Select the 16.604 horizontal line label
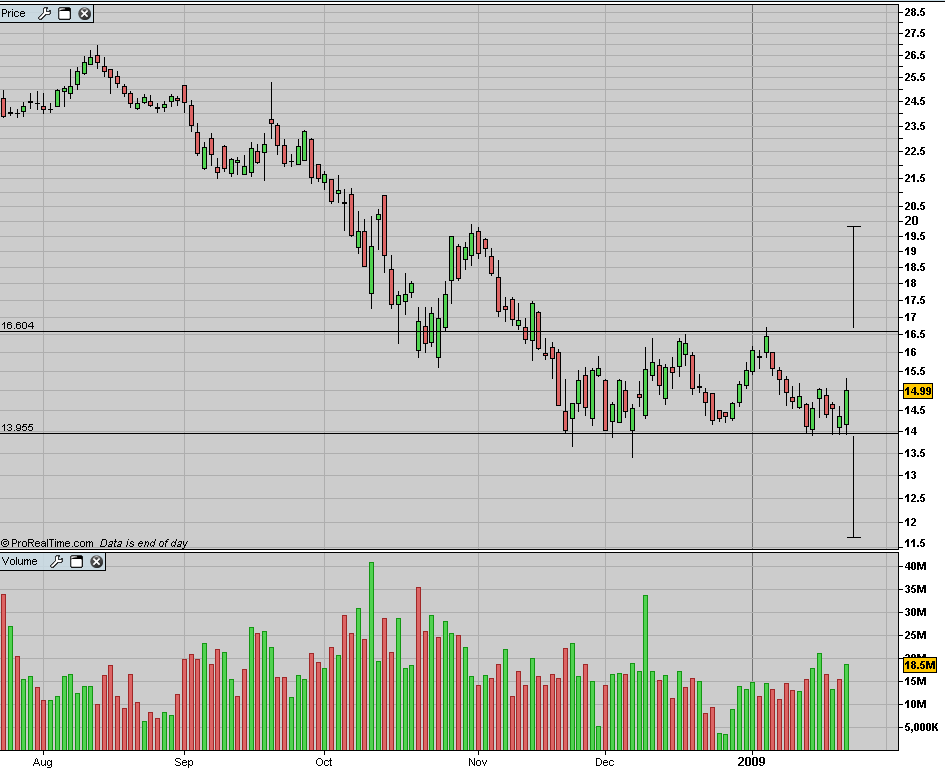Screen dimensions: 945x768 (17, 326)
